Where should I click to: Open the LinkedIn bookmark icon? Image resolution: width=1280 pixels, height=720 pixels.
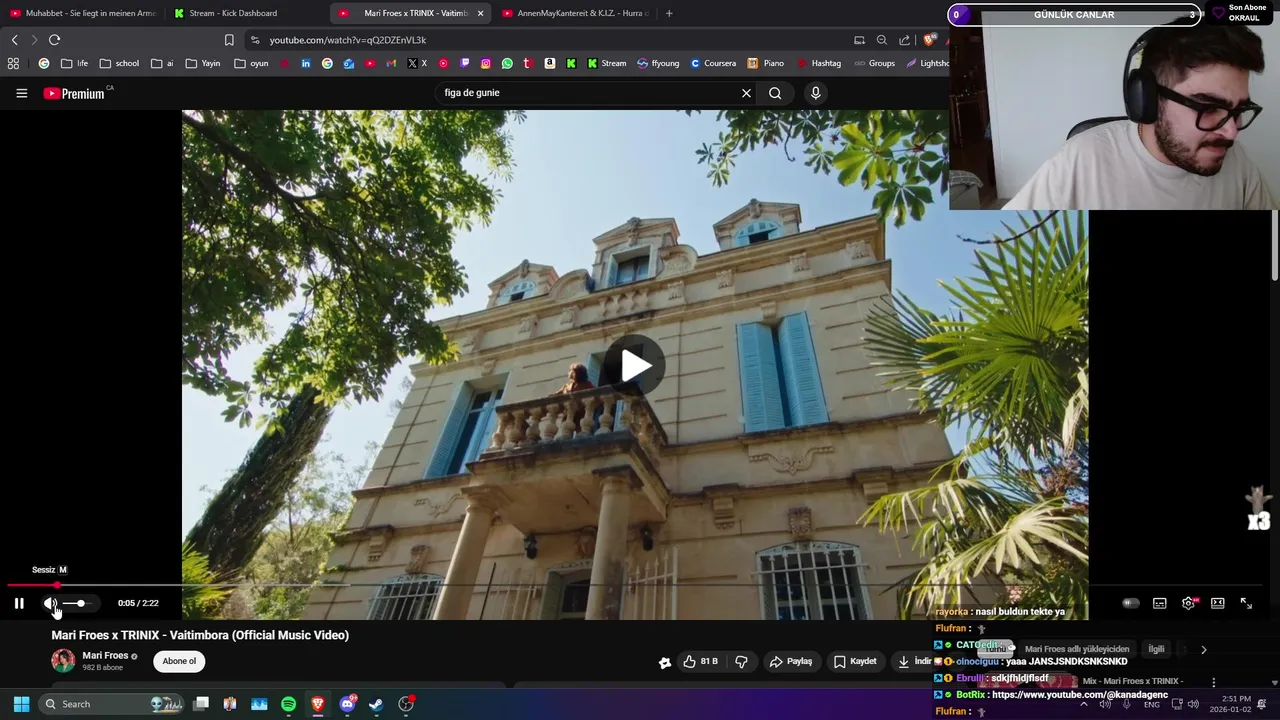coord(306,63)
